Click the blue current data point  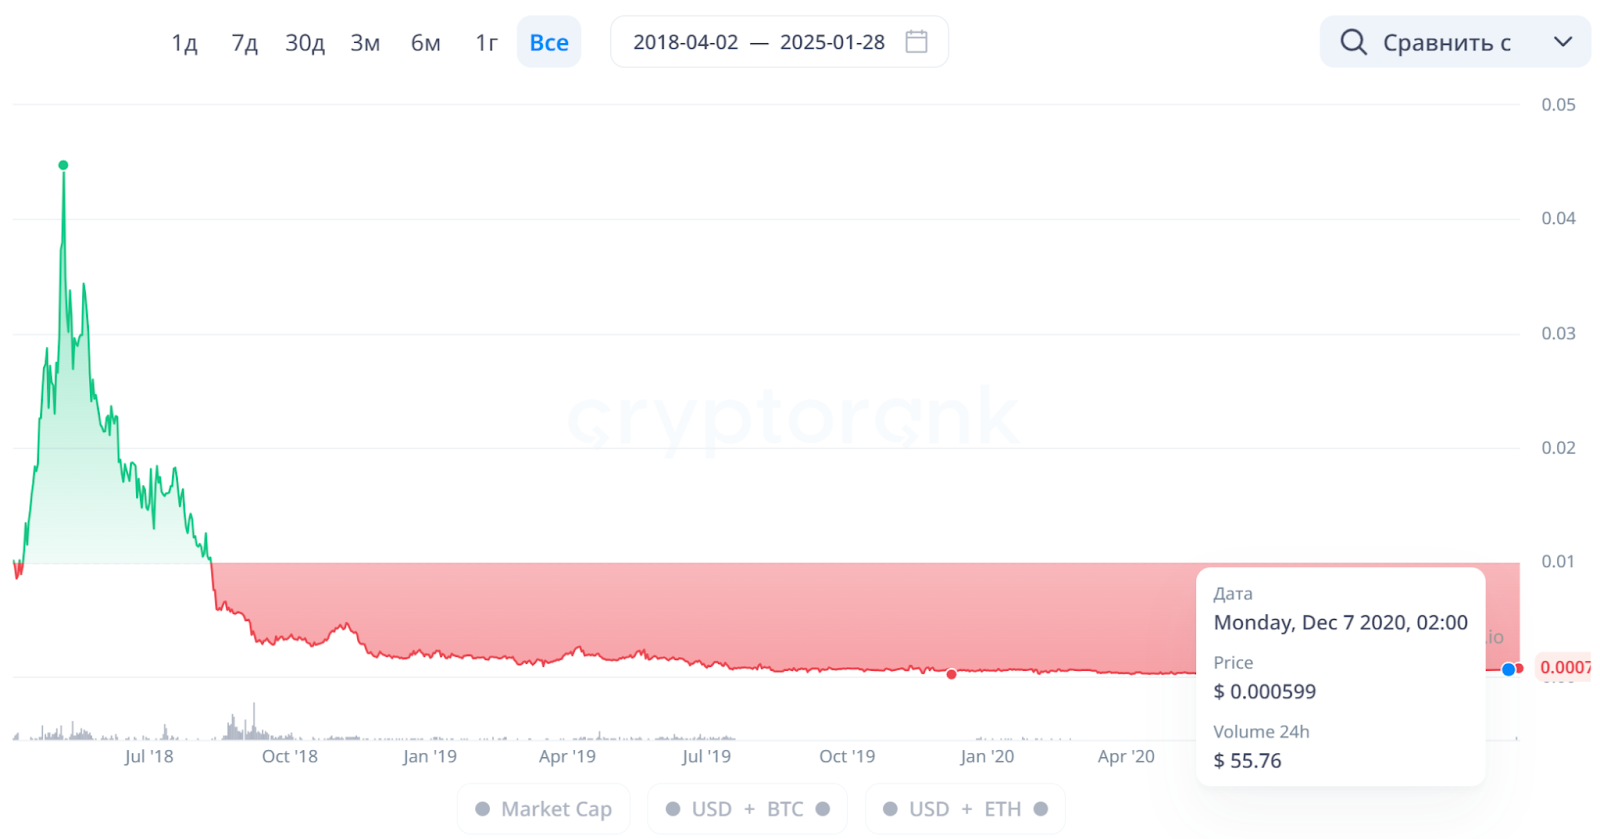point(1508,669)
